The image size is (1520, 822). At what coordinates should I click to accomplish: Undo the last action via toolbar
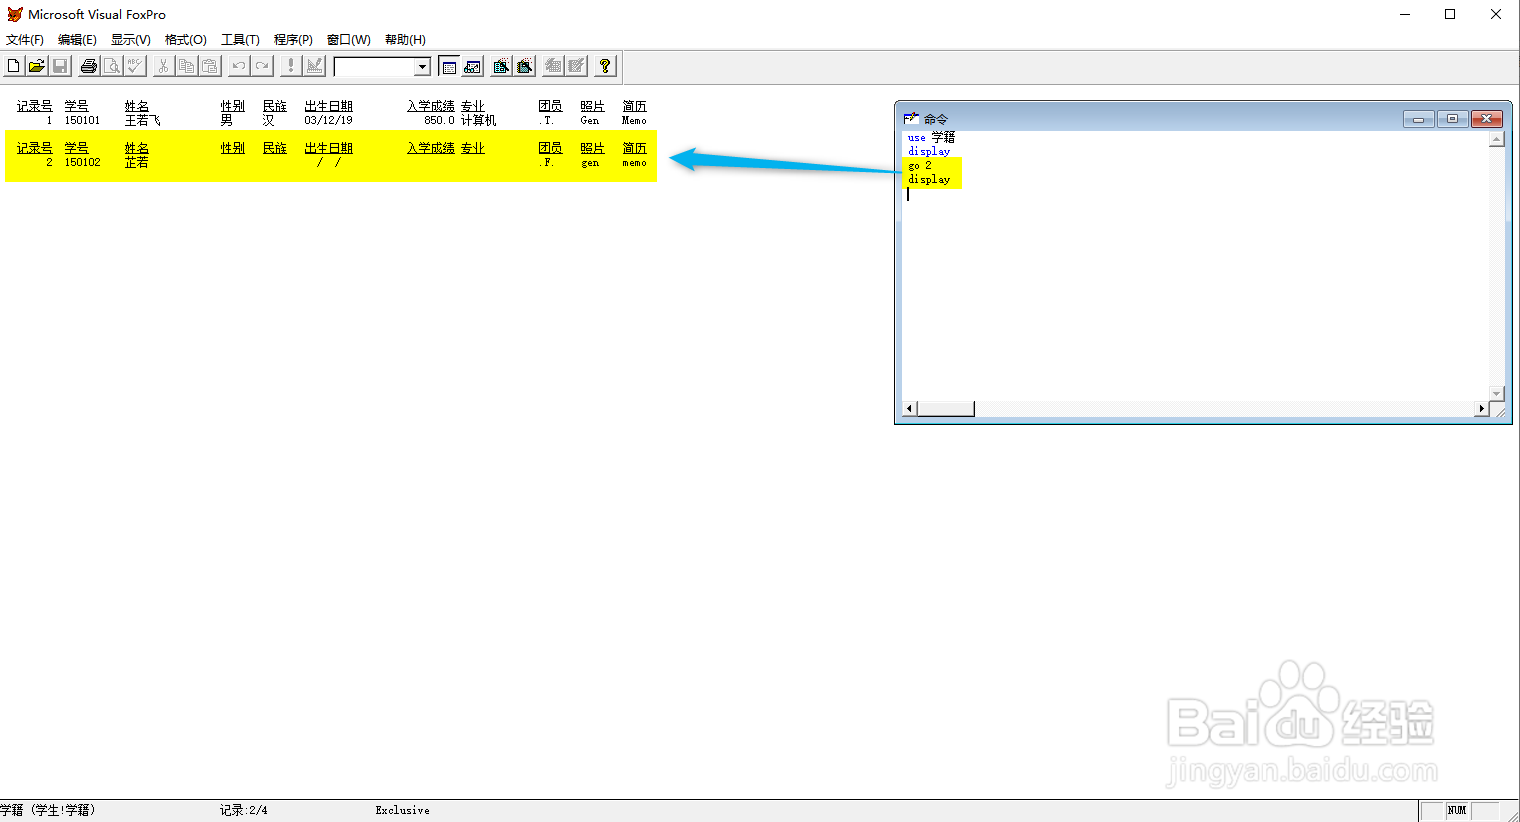[239, 66]
